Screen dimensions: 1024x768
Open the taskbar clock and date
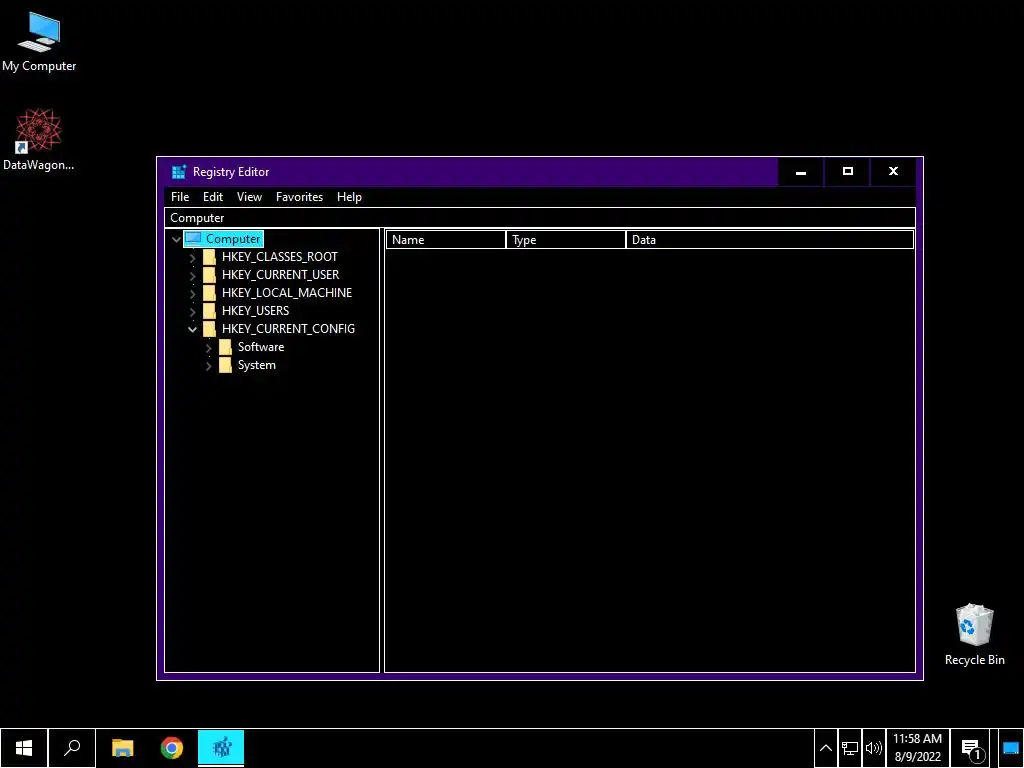[x=918, y=748]
